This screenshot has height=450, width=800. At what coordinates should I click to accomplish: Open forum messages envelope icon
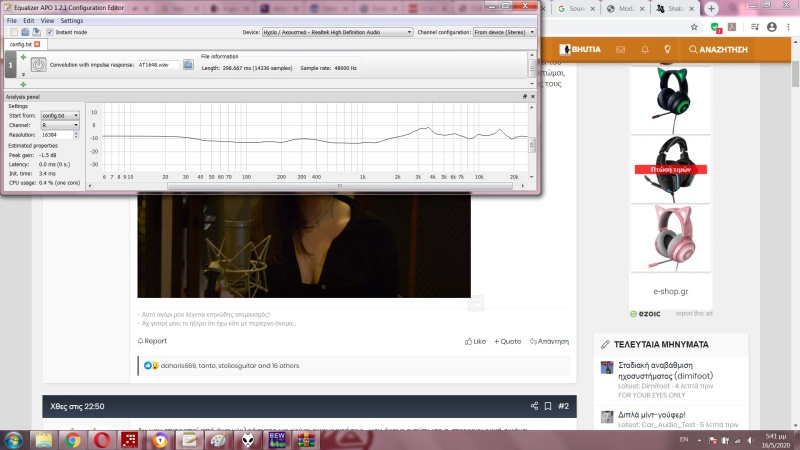coord(620,49)
